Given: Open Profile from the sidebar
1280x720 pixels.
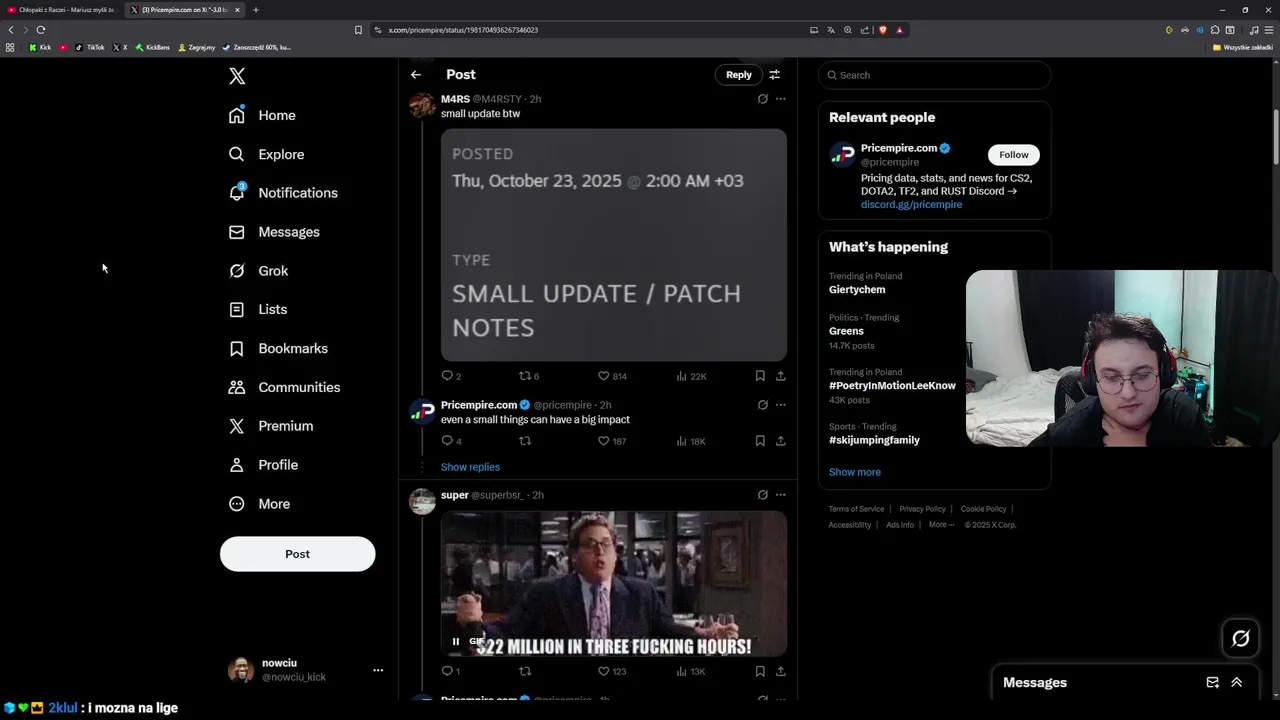Looking at the screenshot, I should pos(263,465).
